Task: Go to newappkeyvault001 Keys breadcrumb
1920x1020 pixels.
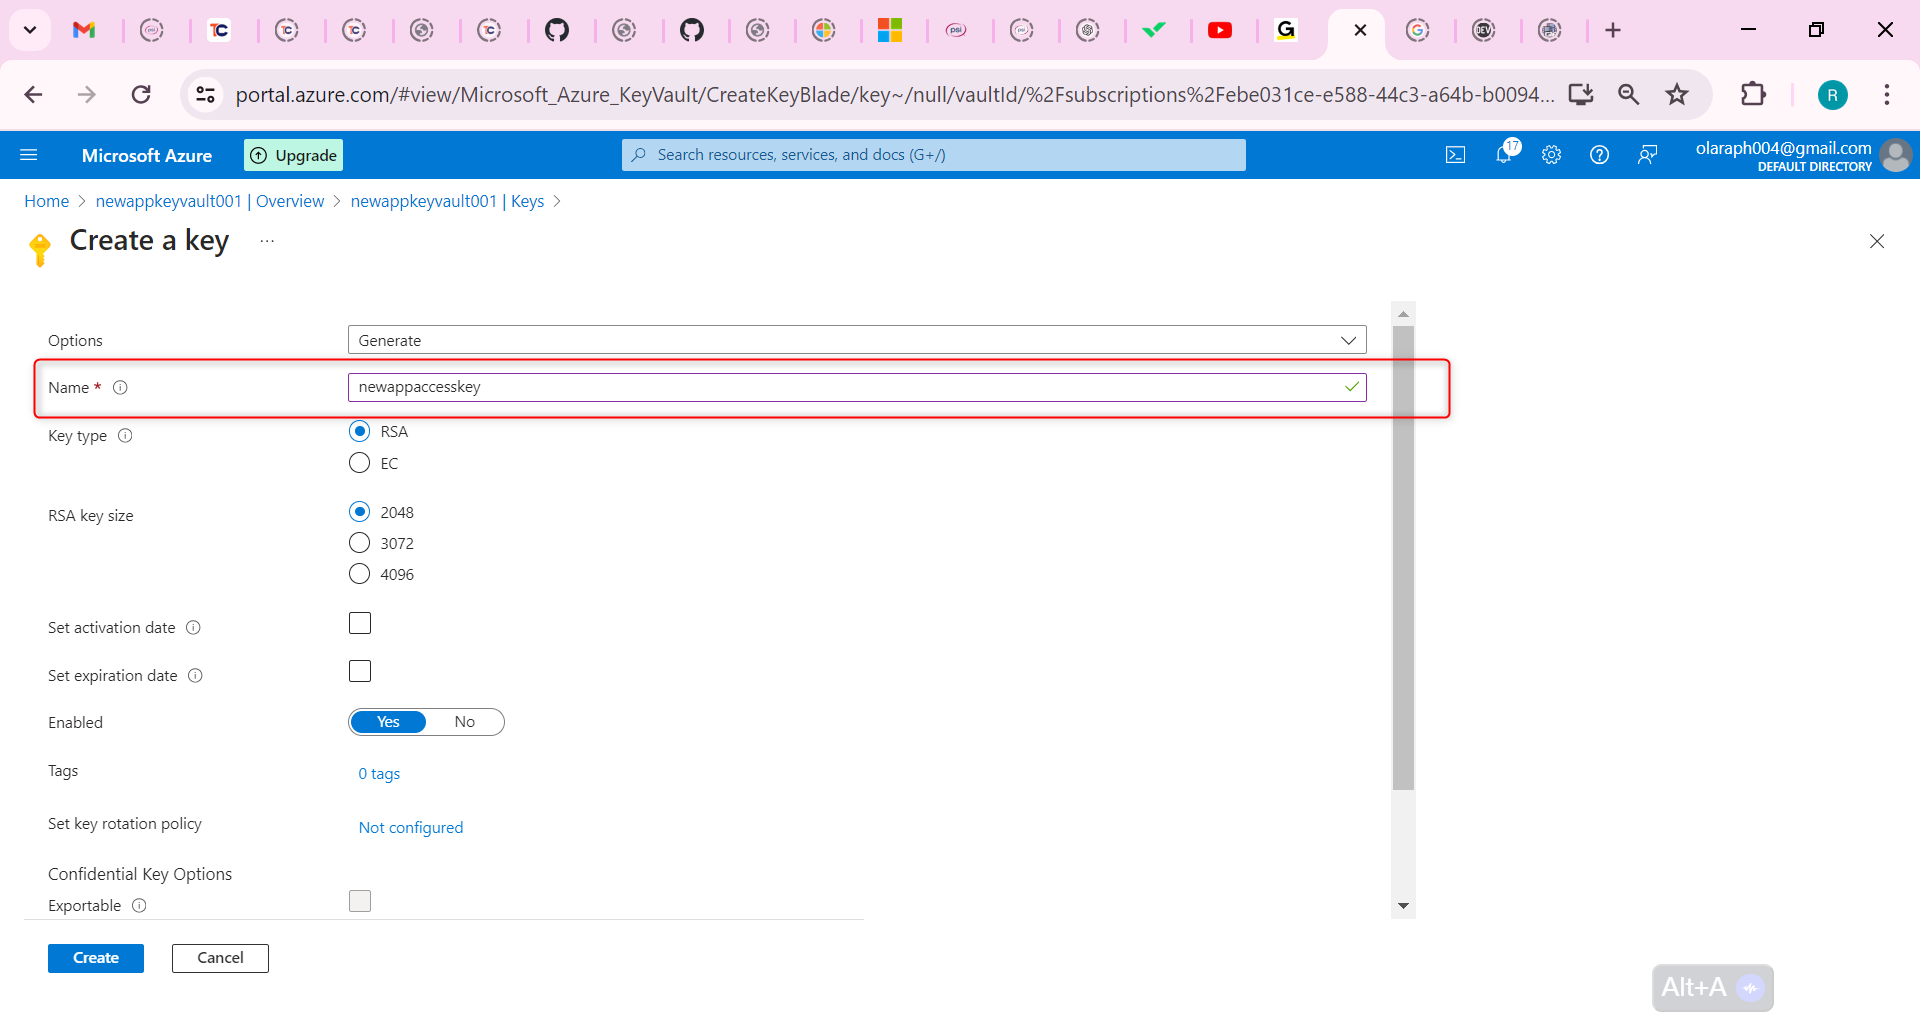Action: point(447,201)
